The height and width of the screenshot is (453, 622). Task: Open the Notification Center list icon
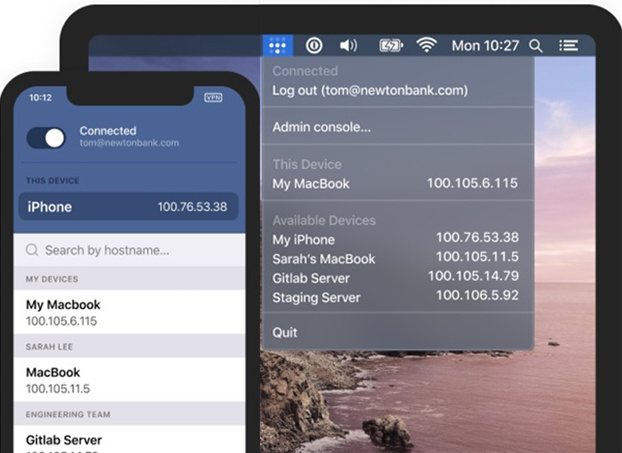569,46
